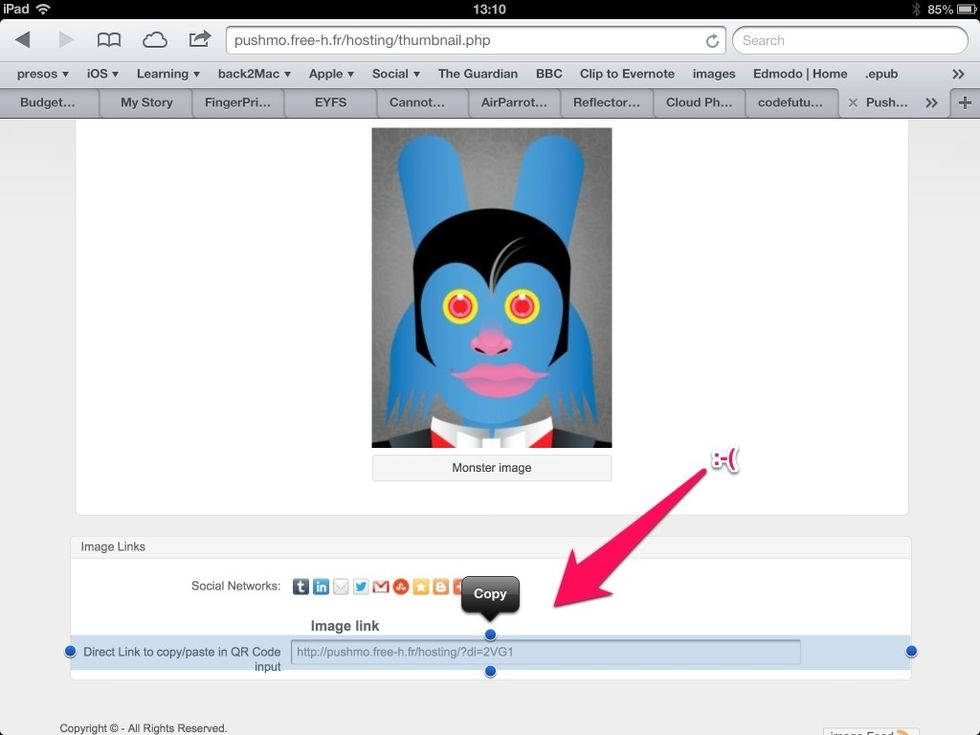Switch to the My Story tab
Image resolution: width=980 pixels, height=735 pixels.
146,102
